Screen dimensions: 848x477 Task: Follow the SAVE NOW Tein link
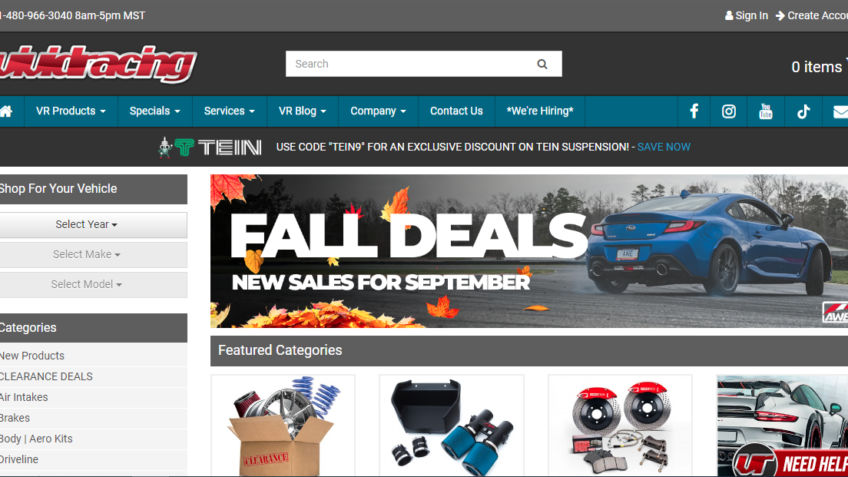click(664, 147)
